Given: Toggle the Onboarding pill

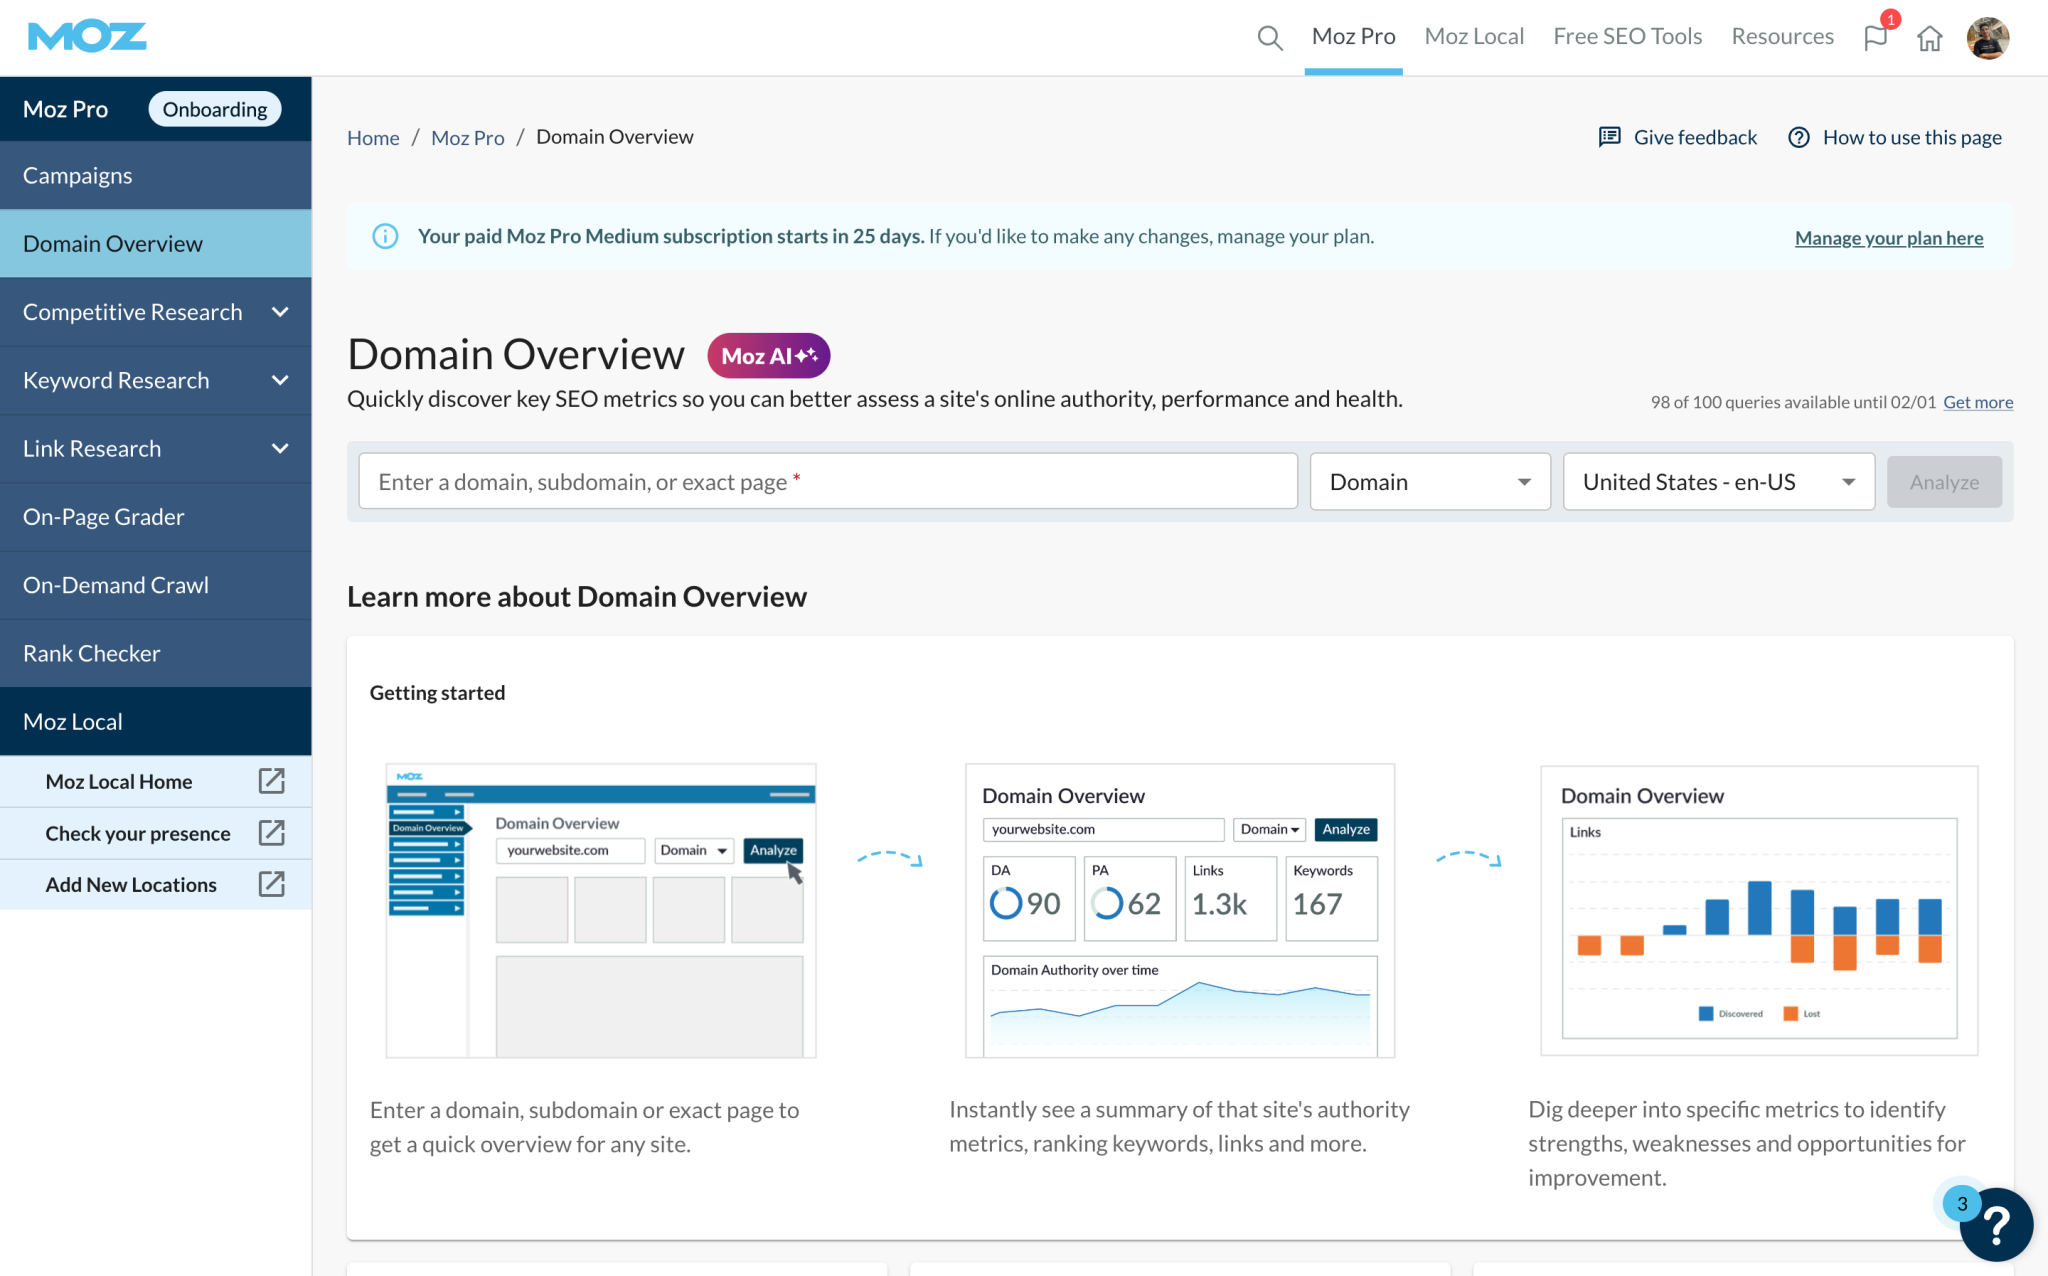Looking at the screenshot, I should tap(214, 109).
